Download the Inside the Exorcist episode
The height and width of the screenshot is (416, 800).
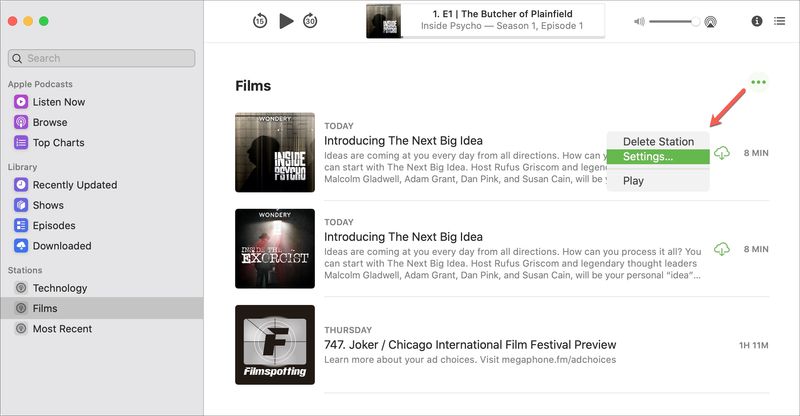pos(721,249)
